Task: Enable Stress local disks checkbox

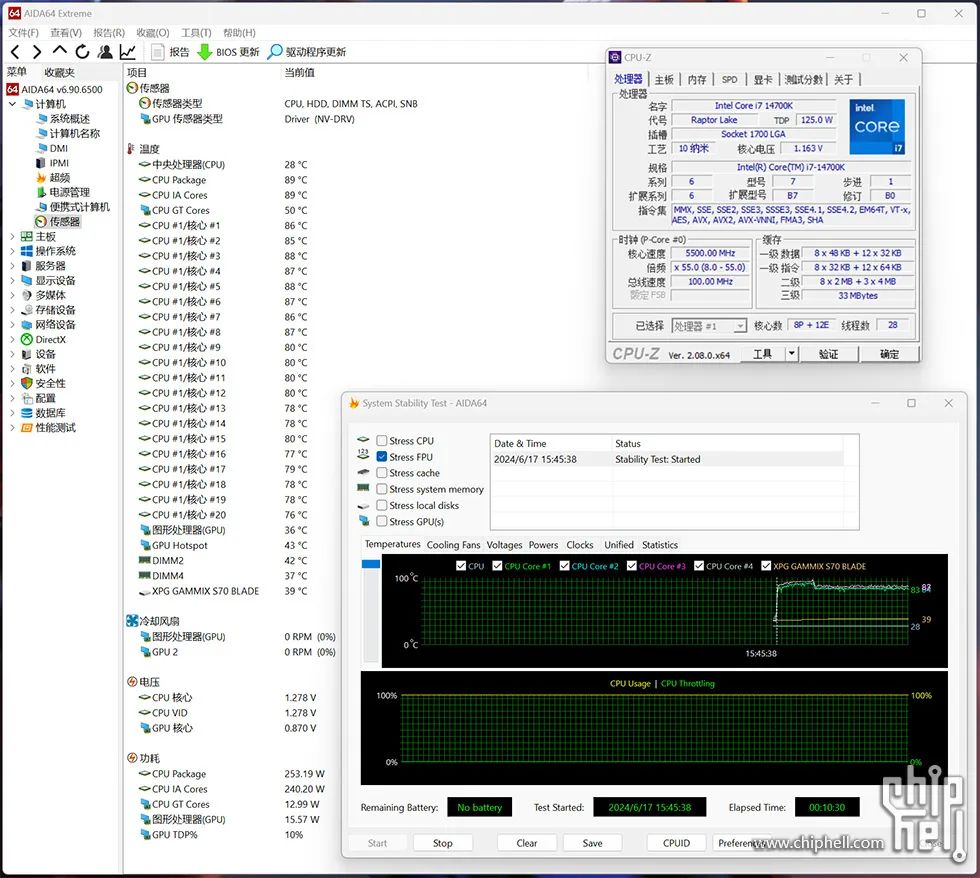Action: pos(382,505)
